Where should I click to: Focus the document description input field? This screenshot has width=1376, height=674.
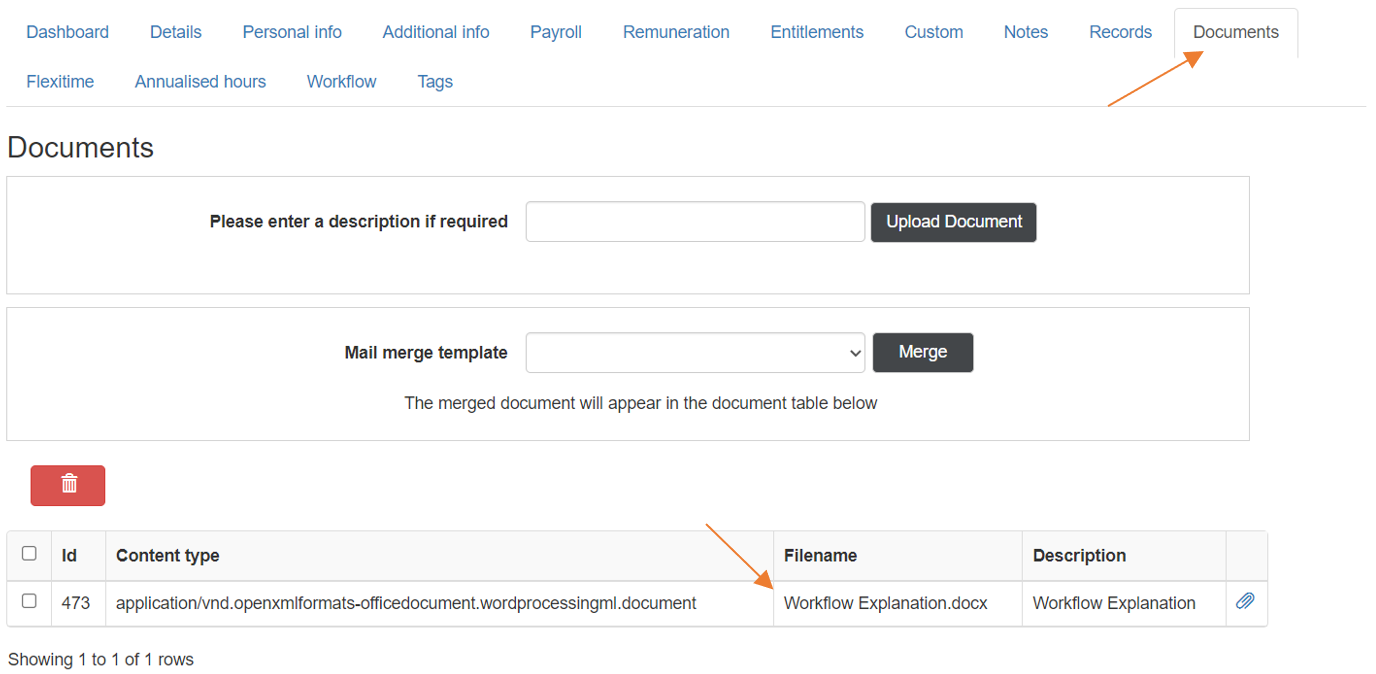[x=695, y=222]
